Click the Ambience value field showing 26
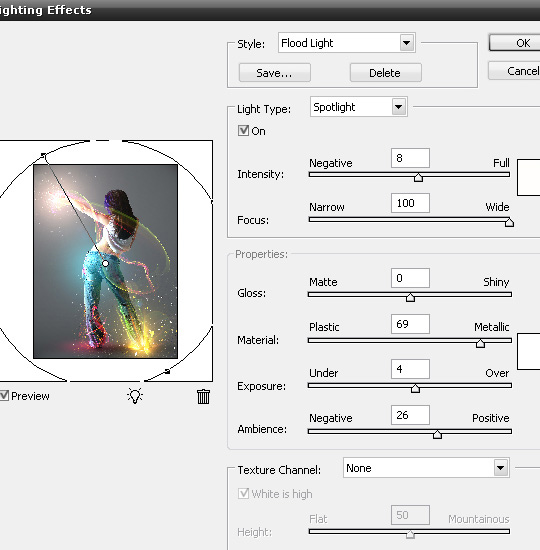Screen dimensions: 540x550 [410, 415]
